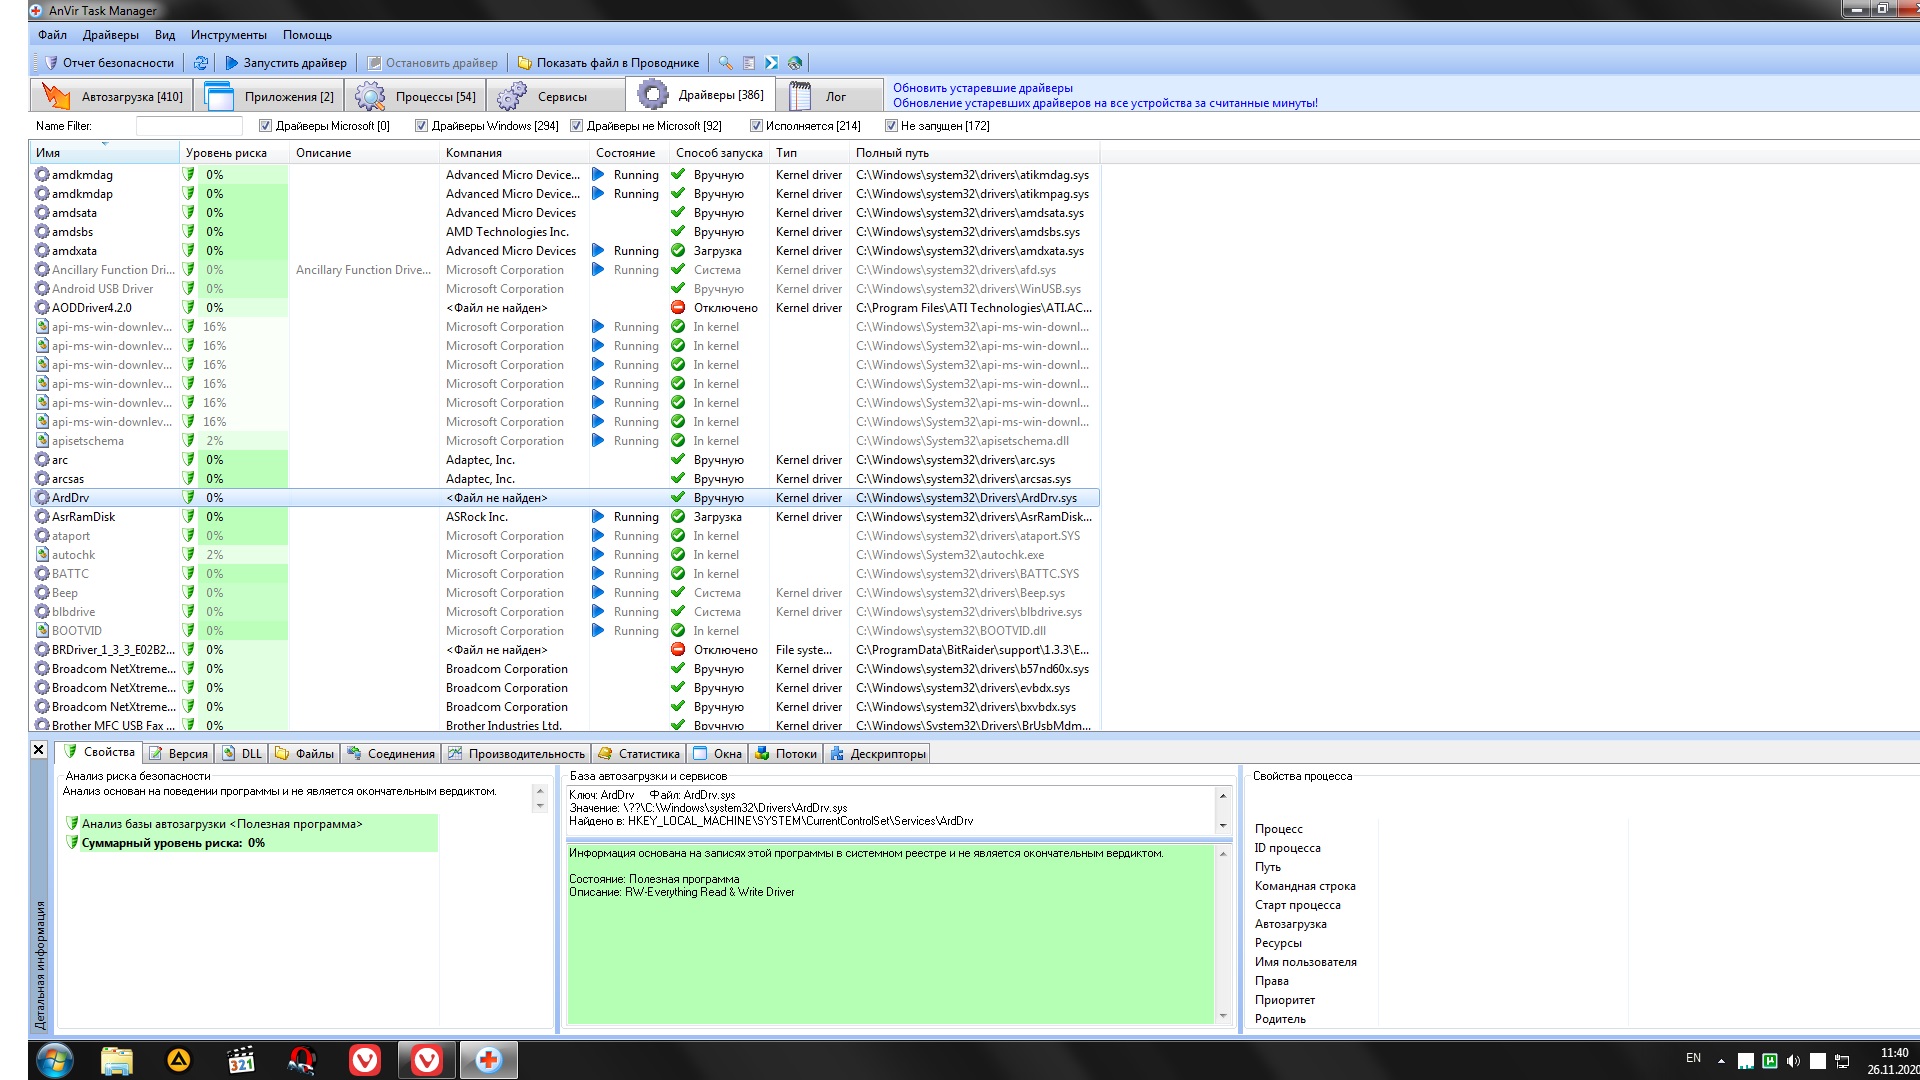Open the 'Производительность' details tab
Image resolution: width=1920 pixels, height=1080 pixels.
coord(525,754)
